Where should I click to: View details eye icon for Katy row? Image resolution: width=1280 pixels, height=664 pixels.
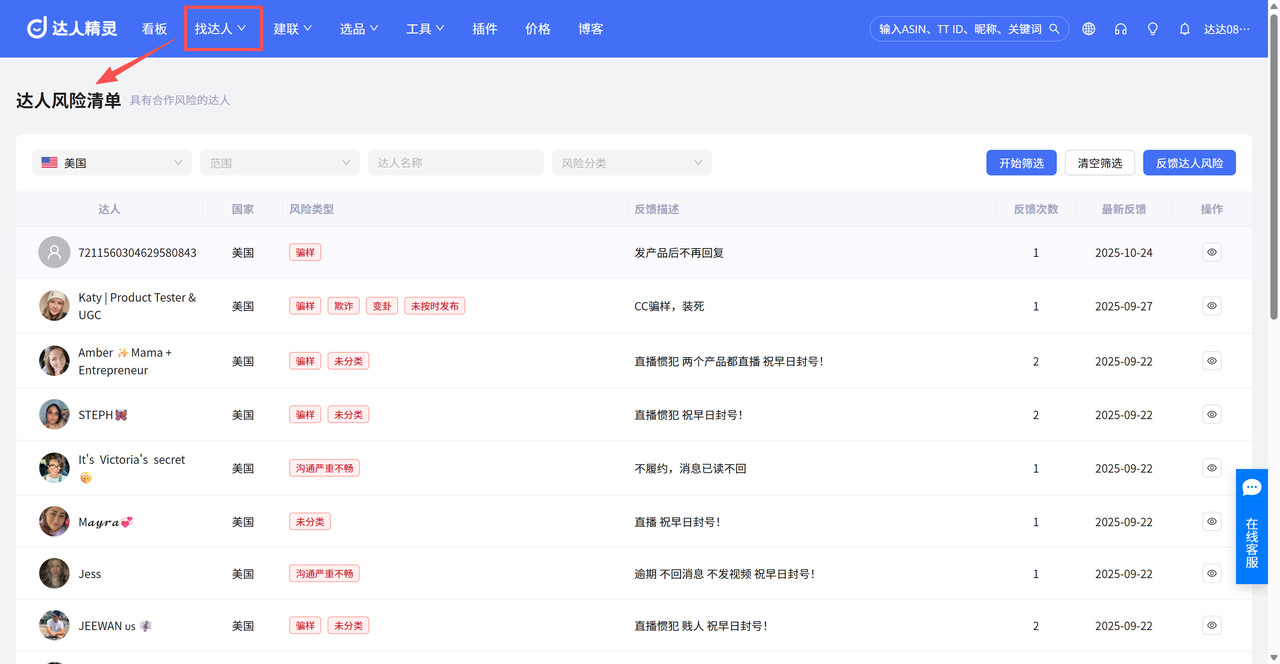tap(1212, 306)
